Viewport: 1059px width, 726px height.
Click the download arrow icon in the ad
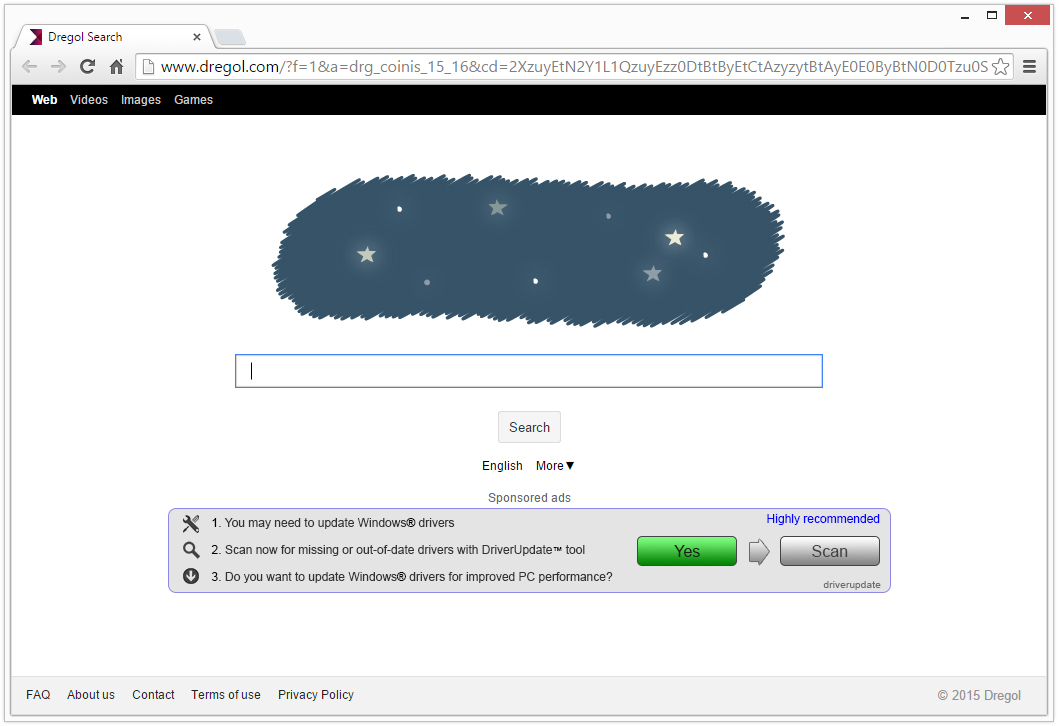[191, 576]
